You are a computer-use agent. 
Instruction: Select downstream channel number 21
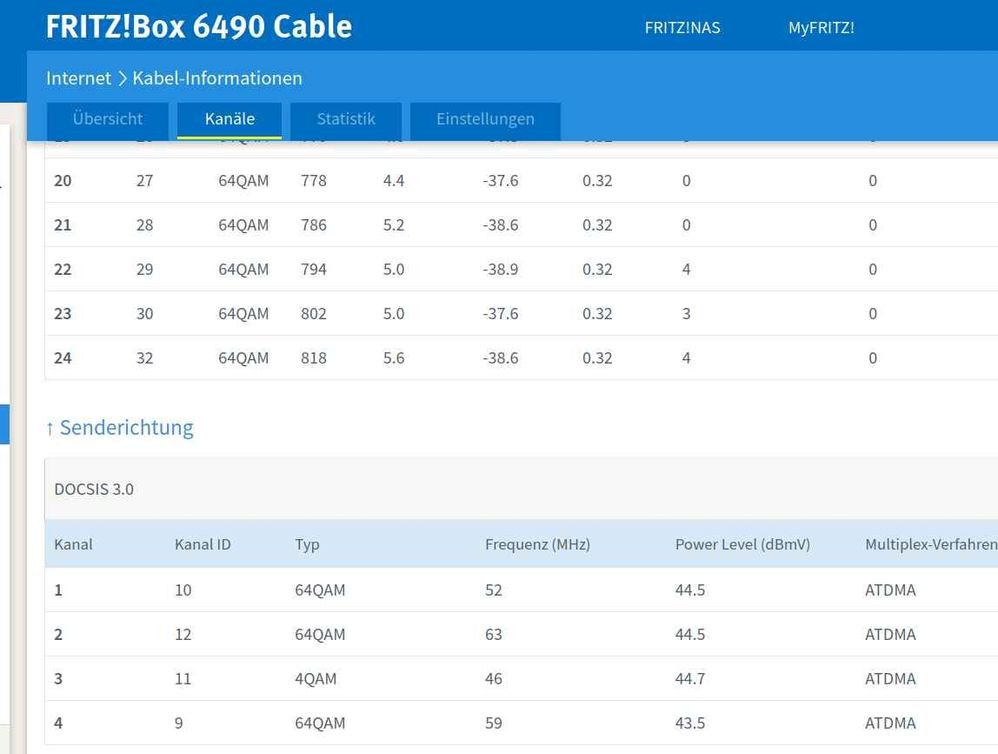click(x=62, y=225)
